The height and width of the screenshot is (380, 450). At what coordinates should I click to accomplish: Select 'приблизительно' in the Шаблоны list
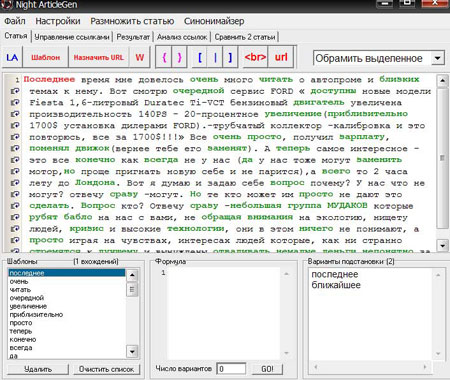coord(67,315)
